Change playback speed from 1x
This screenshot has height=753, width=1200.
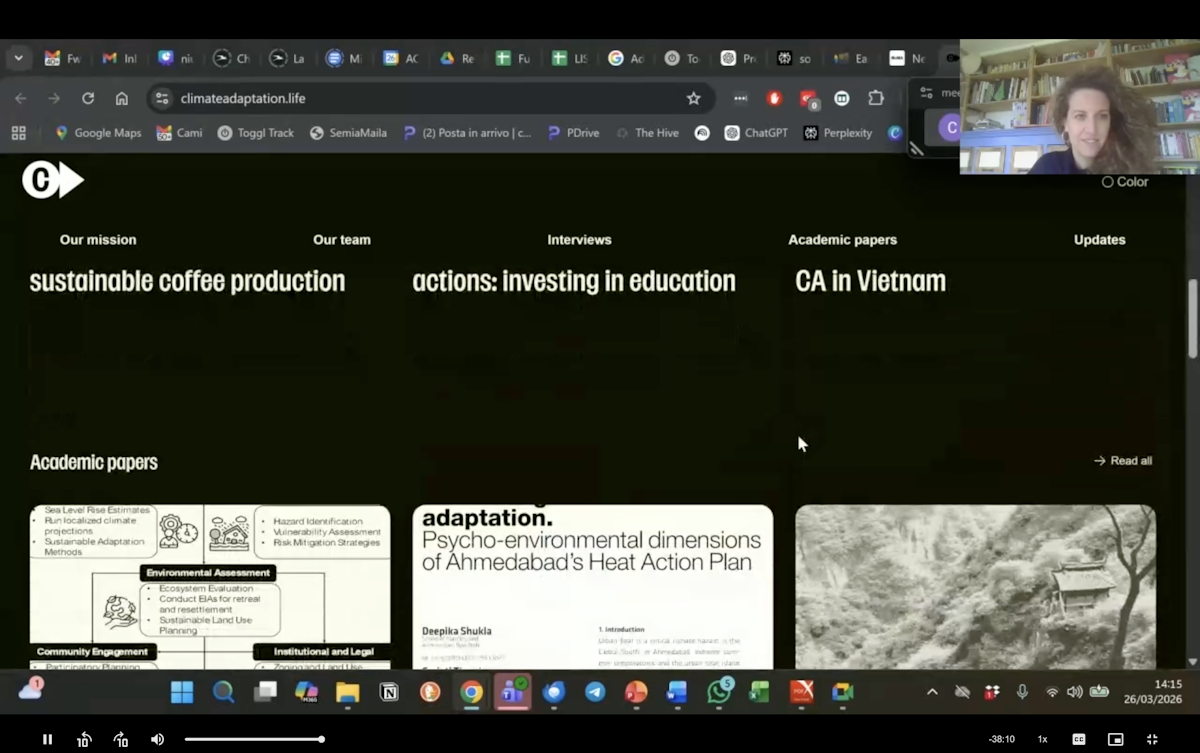(1042, 739)
